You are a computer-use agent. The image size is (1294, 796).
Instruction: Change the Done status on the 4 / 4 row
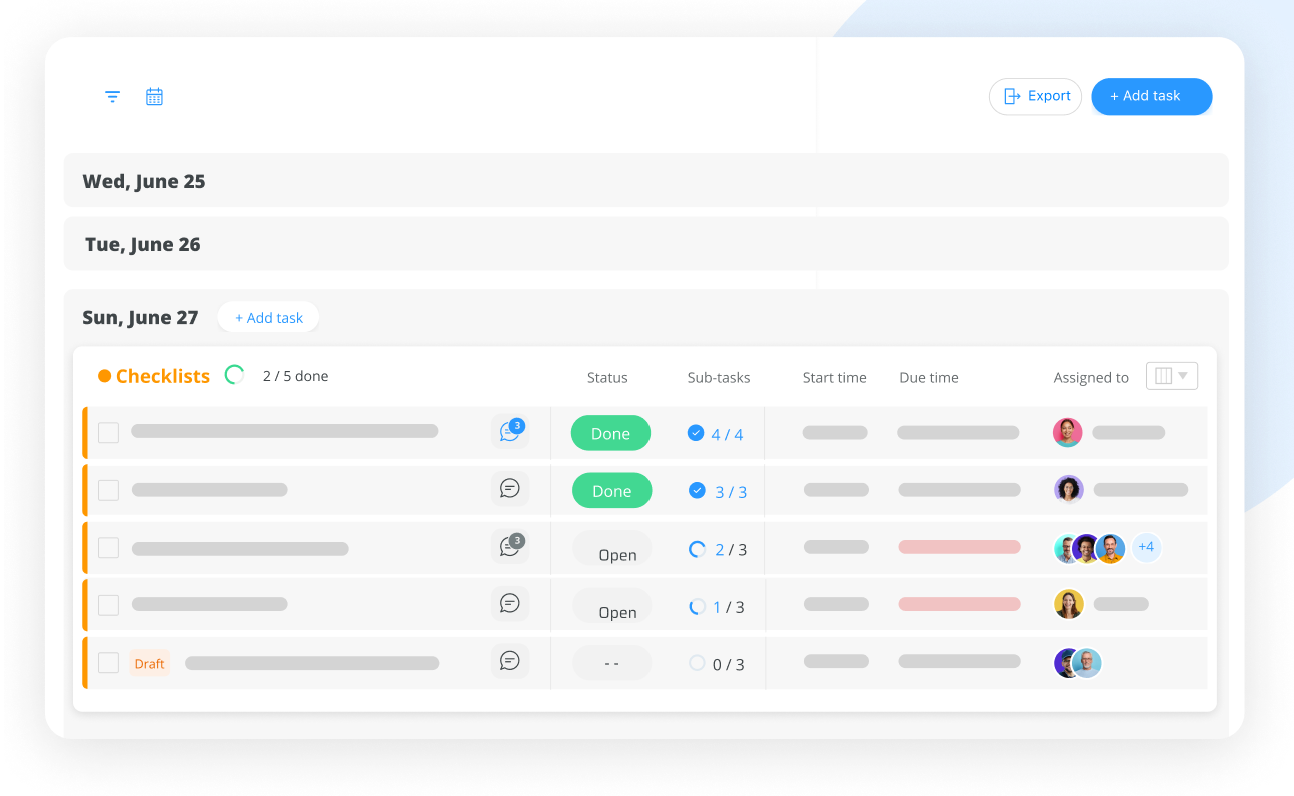(611, 433)
